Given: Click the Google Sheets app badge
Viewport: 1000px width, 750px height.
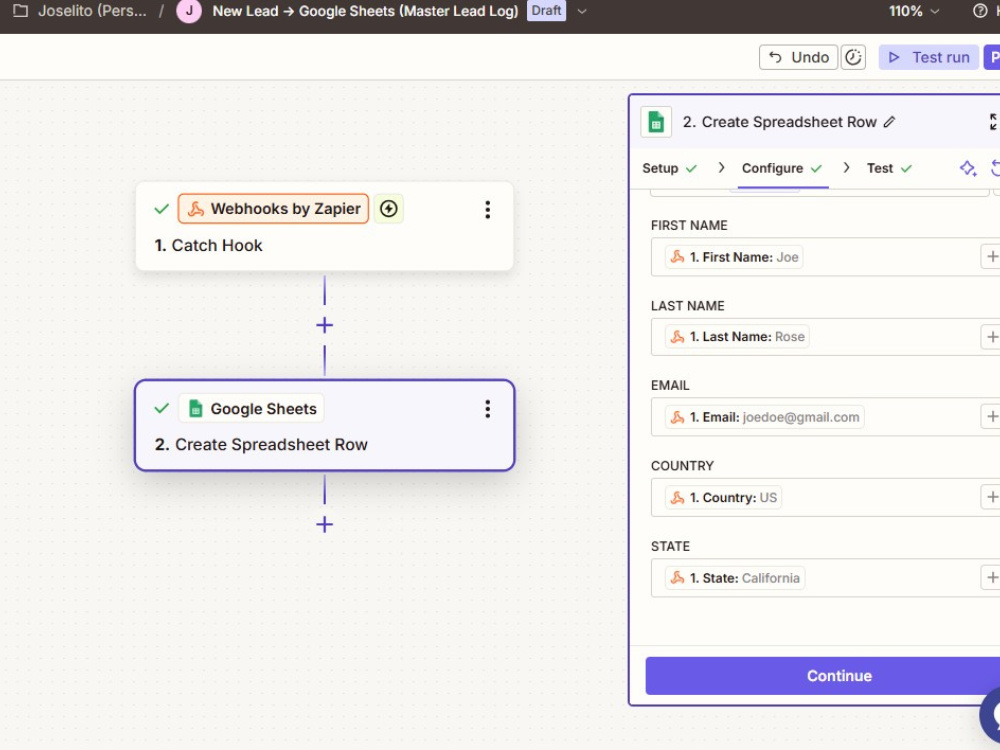Looking at the screenshot, I should click(x=251, y=409).
